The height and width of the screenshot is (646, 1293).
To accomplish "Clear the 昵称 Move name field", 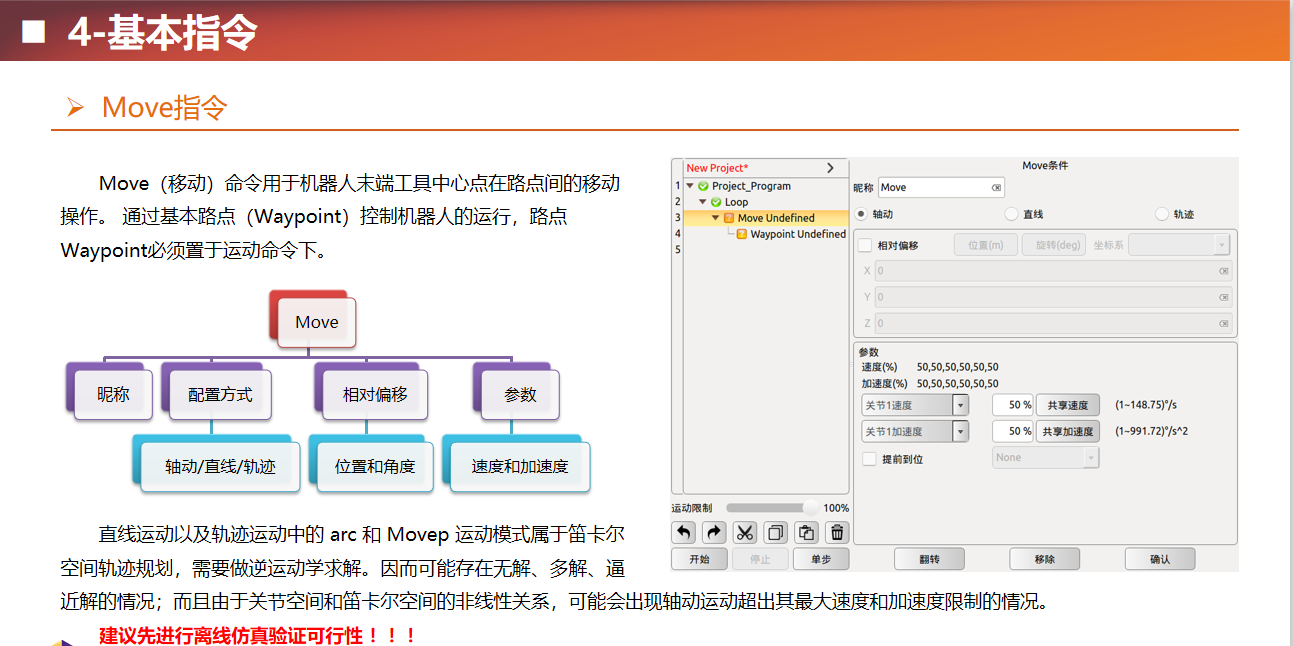I will click(x=996, y=188).
